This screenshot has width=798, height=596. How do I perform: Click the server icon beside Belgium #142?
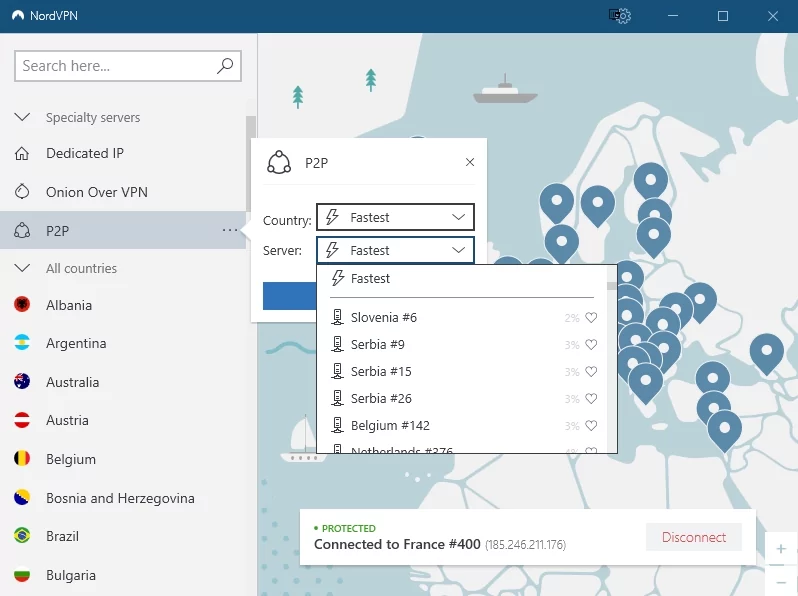(x=337, y=425)
